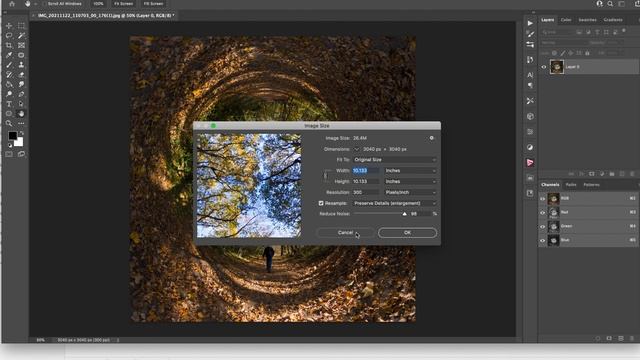Swap foreground and background colors icon
640x360 pixels.
pos(22,133)
